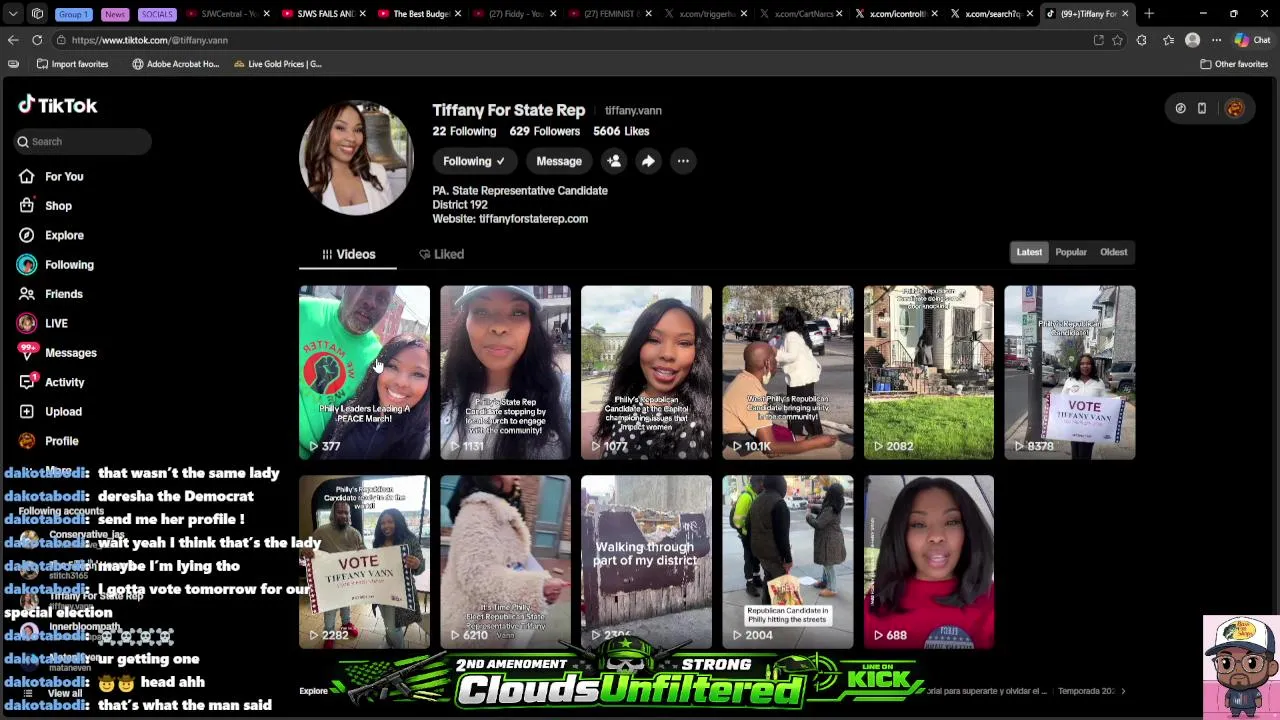Expand the Group 1 tab group
The width and height of the screenshot is (1280, 720).
[73, 14]
